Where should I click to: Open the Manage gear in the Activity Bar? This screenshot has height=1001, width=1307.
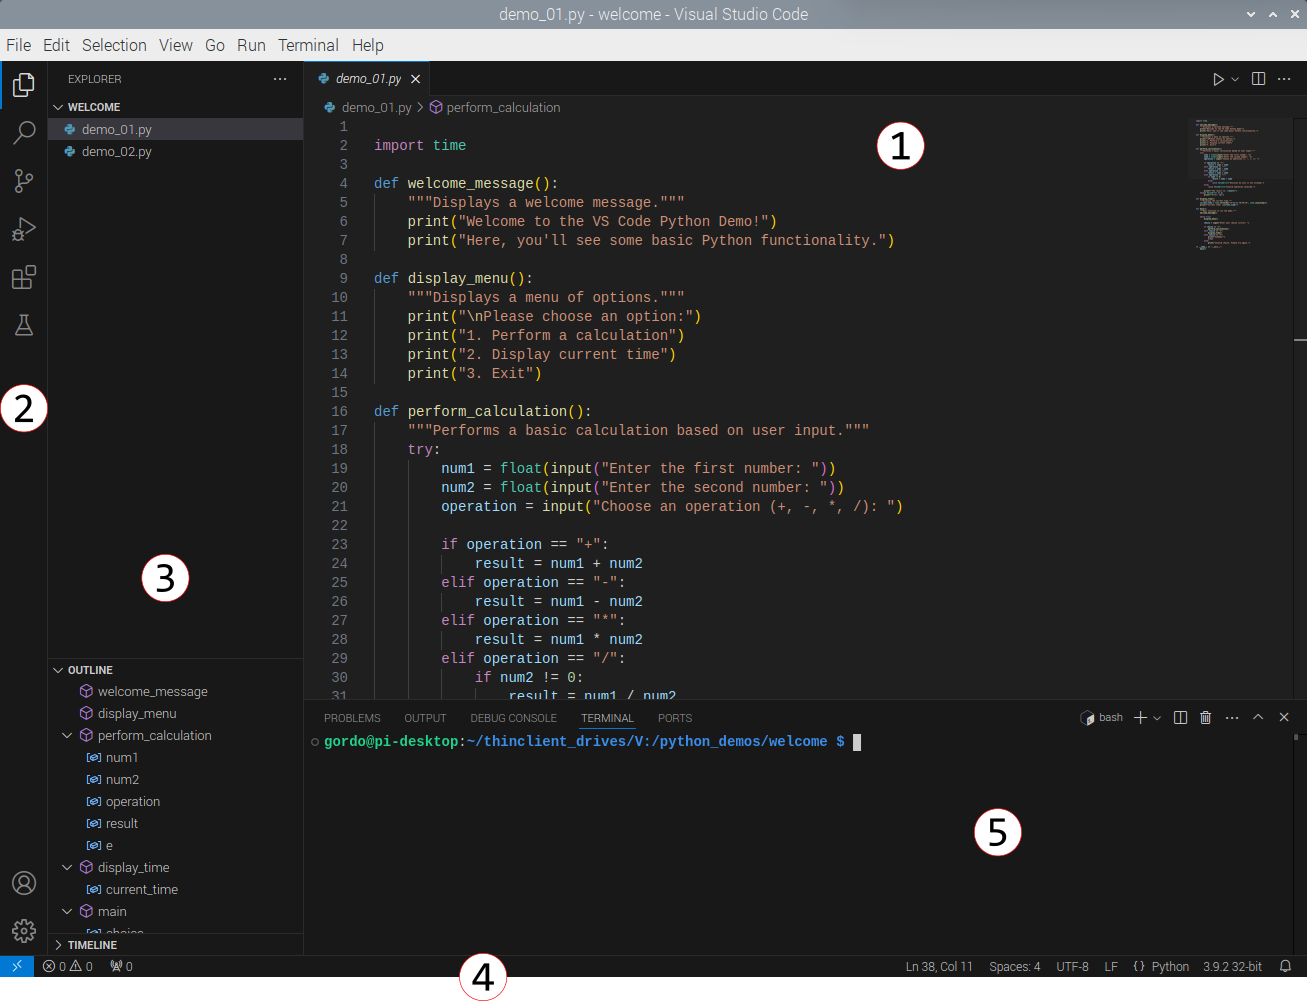[x=23, y=931]
